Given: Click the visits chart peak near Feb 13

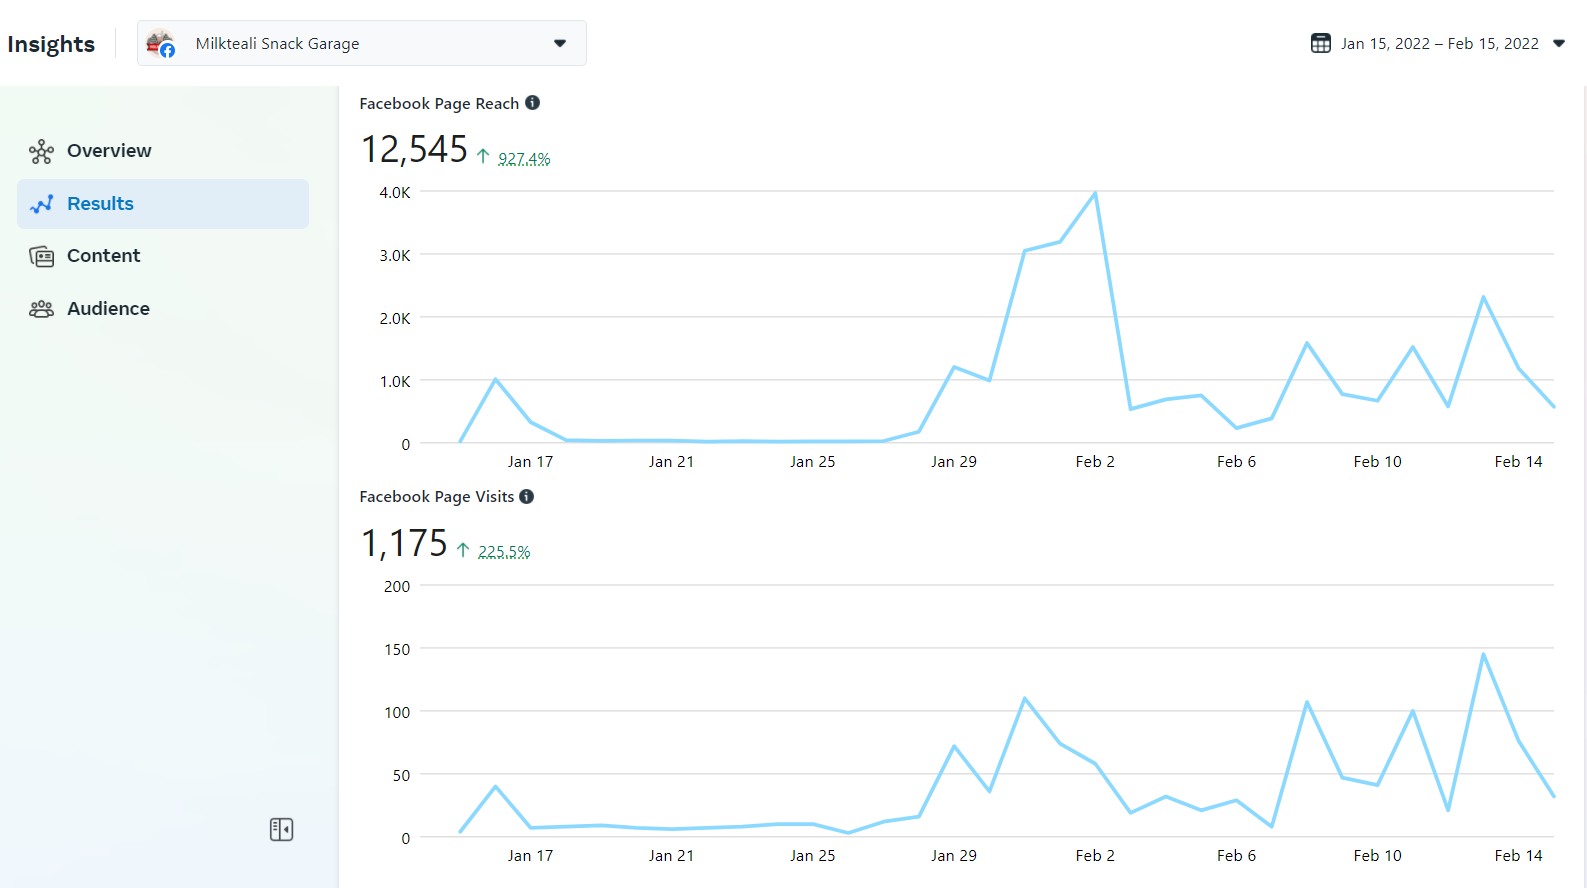Looking at the screenshot, I should [x=1483, y=654].
